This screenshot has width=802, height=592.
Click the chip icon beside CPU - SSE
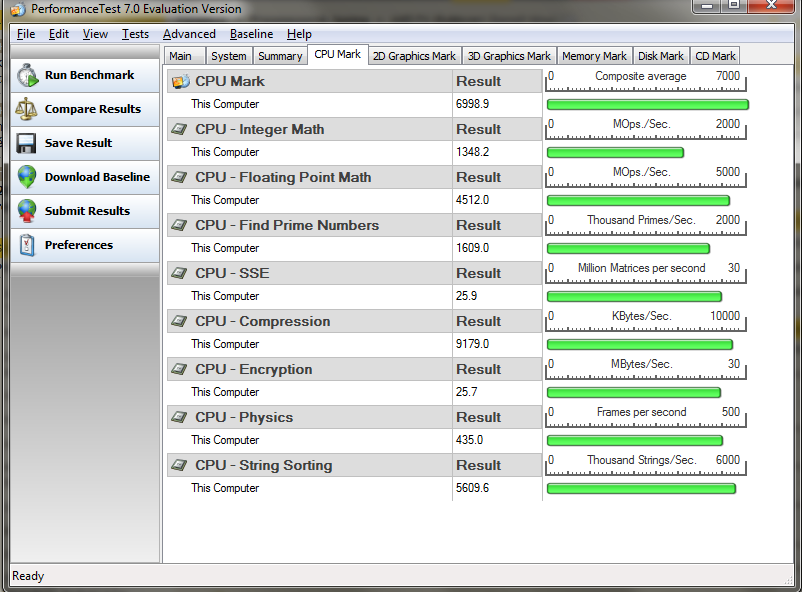tap(179, 273)
